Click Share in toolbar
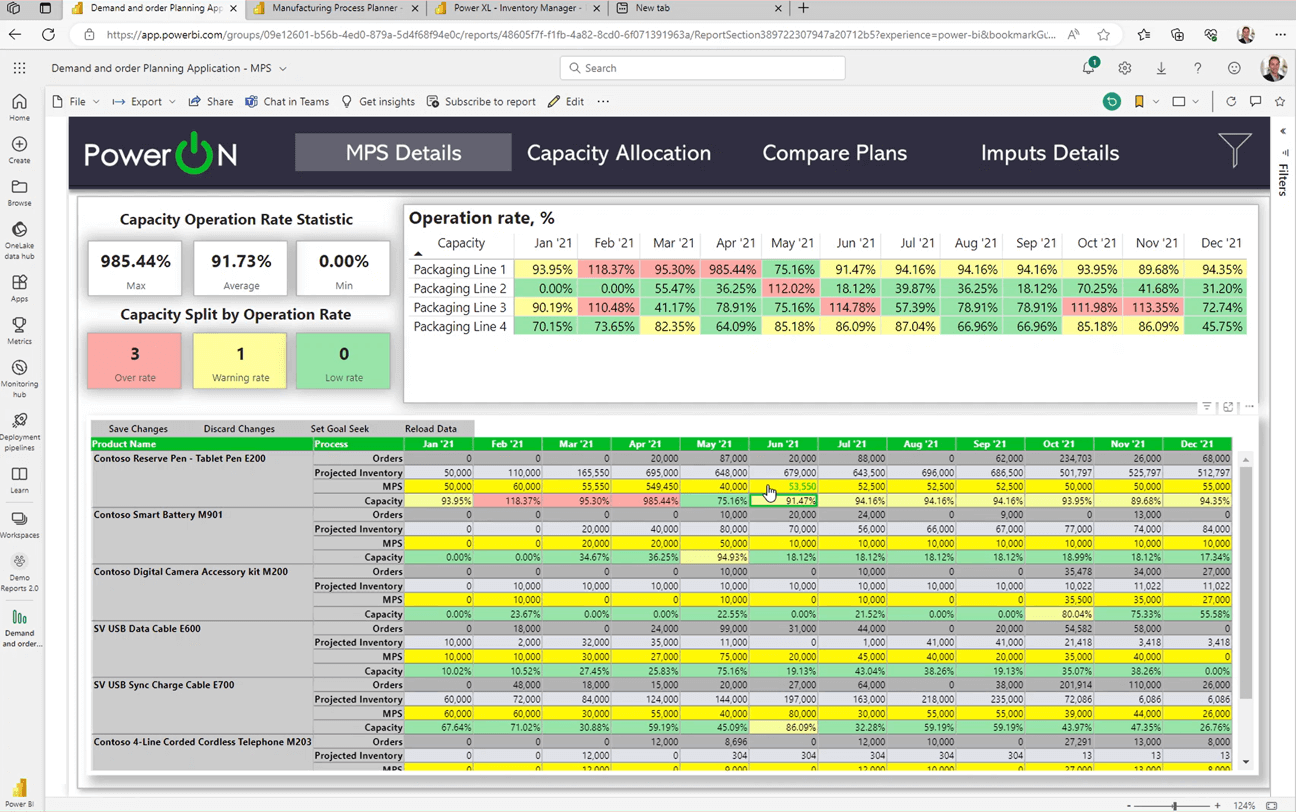1296x812 pixels. [211, 102]
